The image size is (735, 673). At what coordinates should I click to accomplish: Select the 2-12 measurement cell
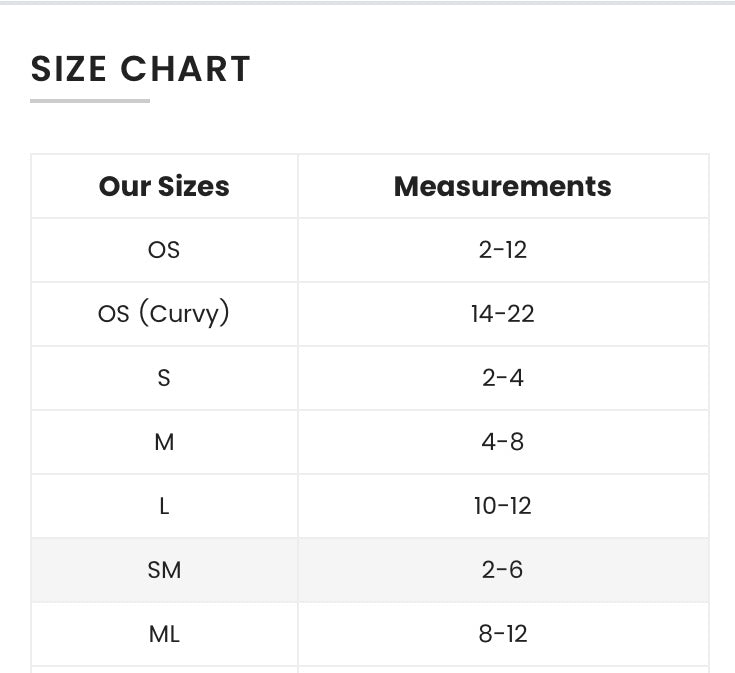(502, 250)
